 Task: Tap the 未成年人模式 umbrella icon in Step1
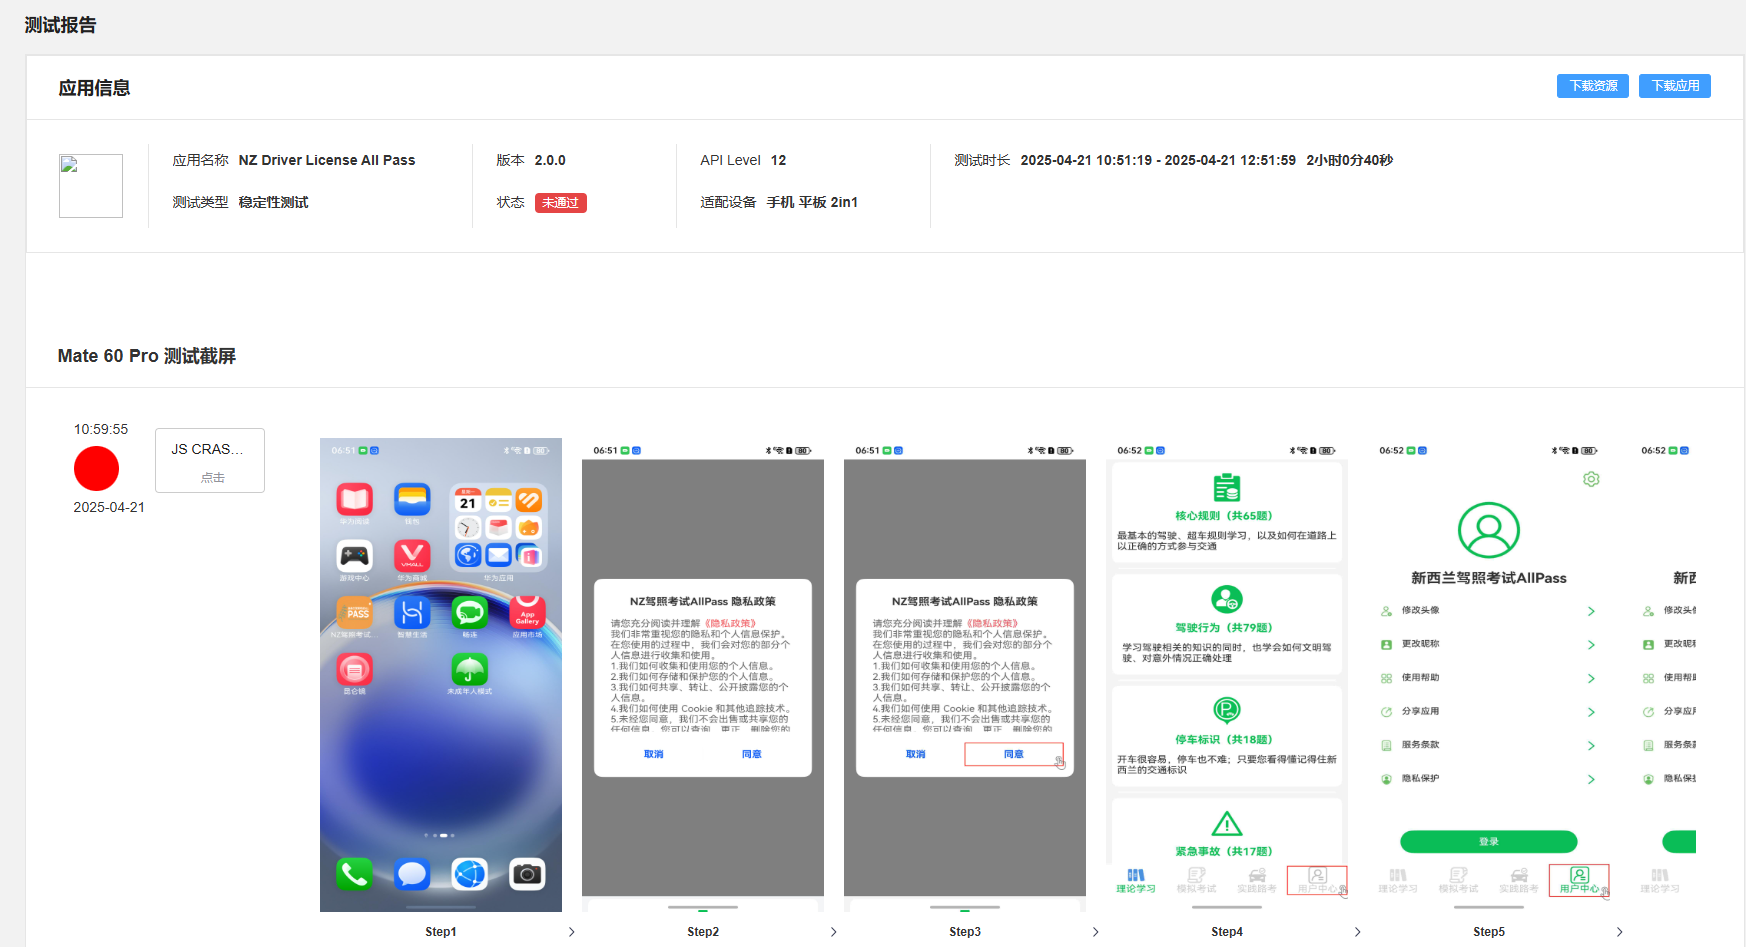[x=469, y=669]
